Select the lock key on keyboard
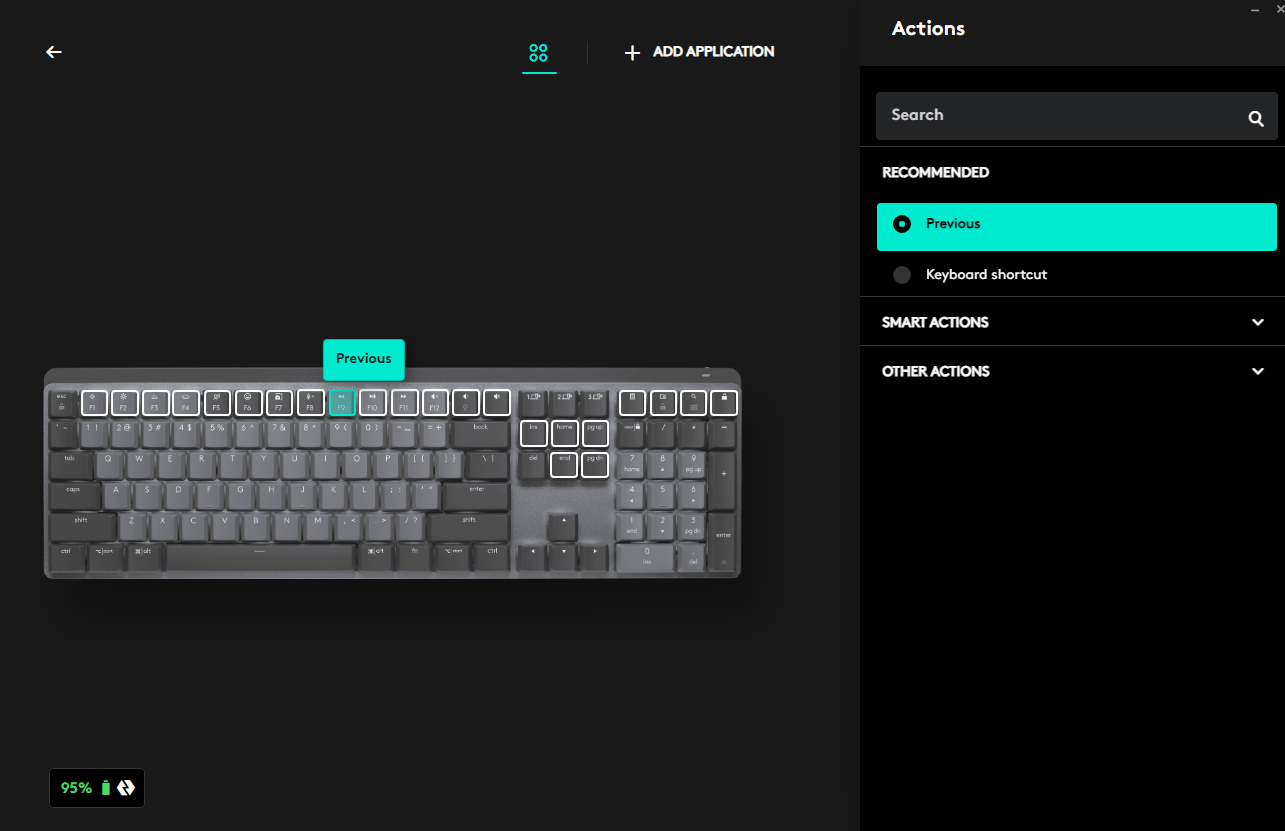The height and width of the screenshot is (831, 1285). [724, 403]
